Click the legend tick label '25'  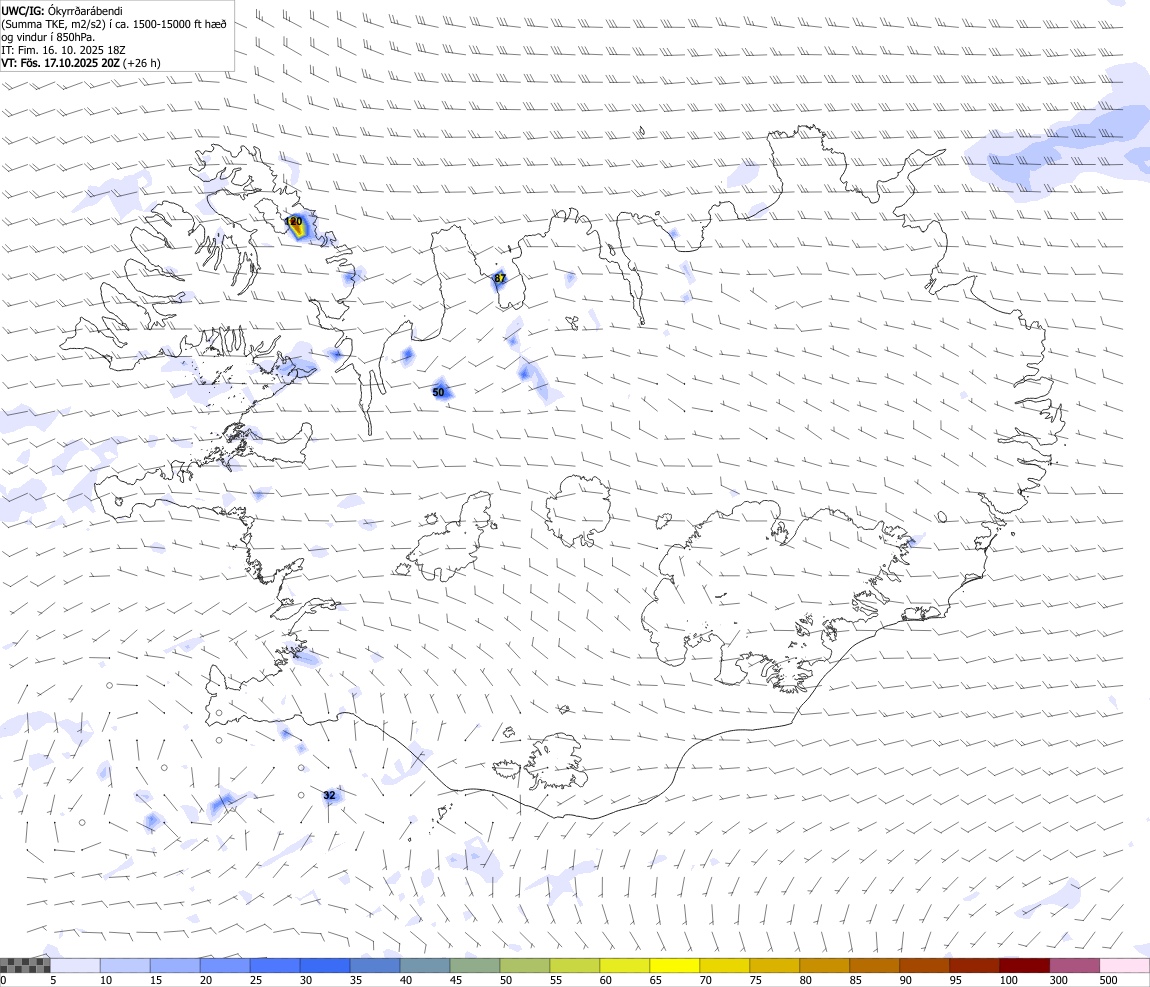coord(256,980)
